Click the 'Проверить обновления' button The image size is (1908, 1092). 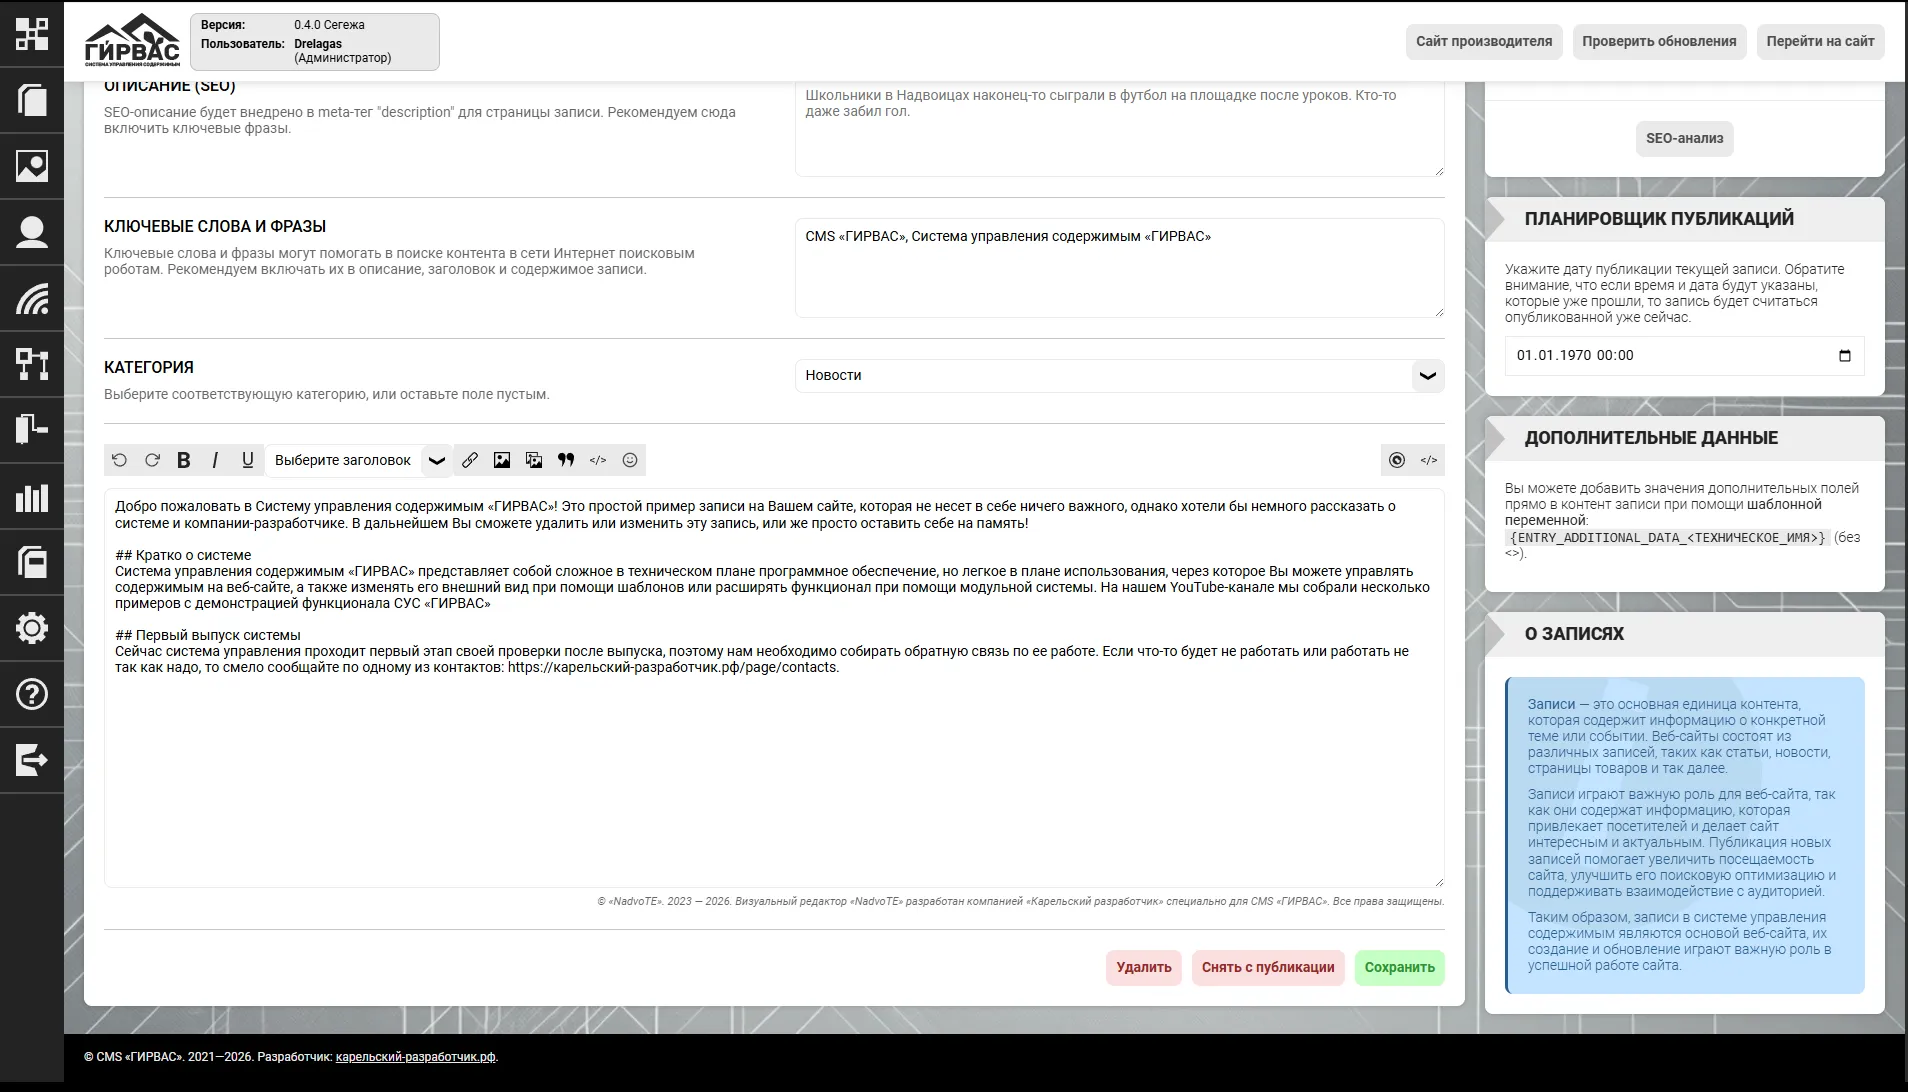click(x=1659, y=42)
